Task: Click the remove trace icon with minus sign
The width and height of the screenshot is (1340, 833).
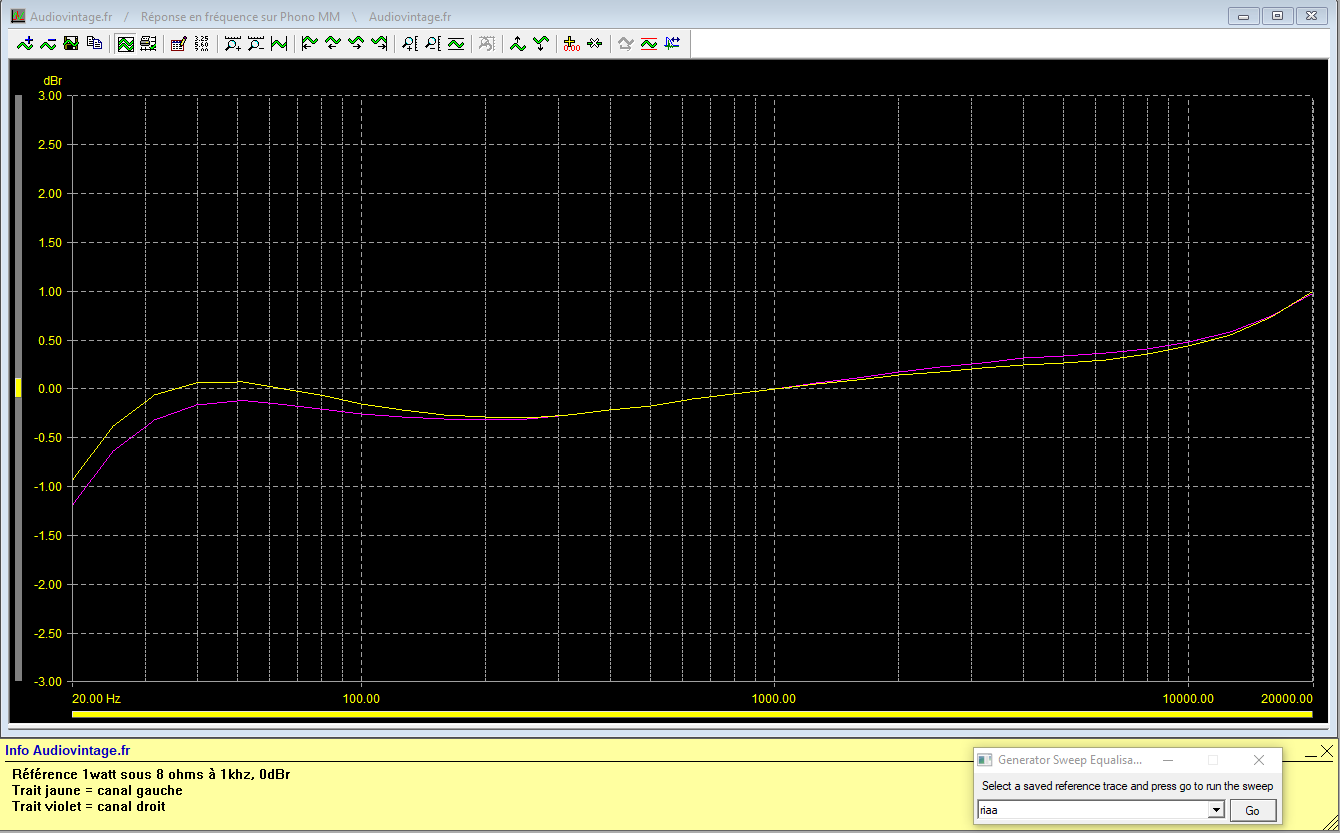Action: point(48,43)
